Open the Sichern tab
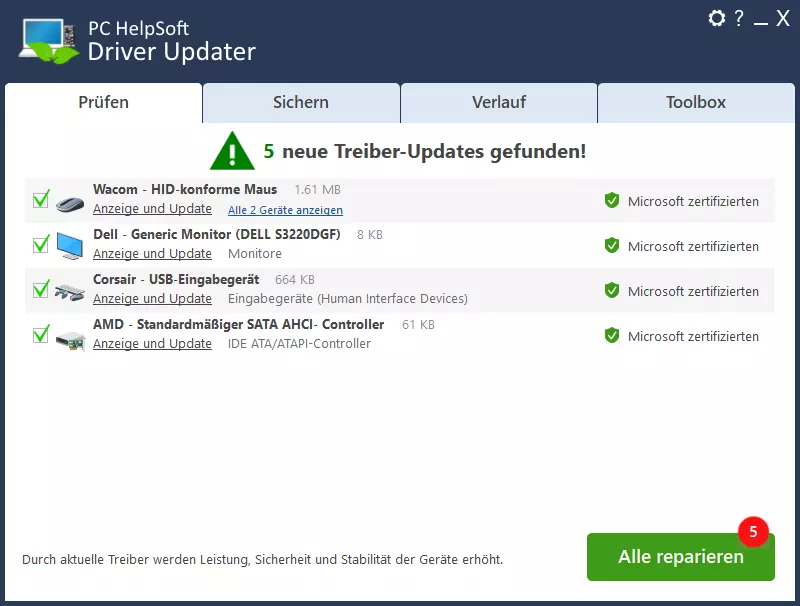 (301, 103)
